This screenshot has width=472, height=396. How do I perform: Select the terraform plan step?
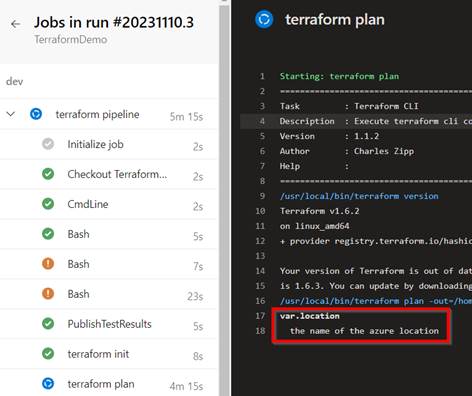tap(108, 384)
